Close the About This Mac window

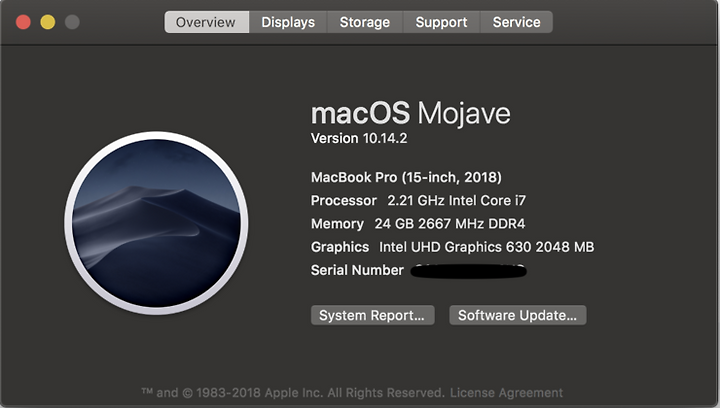point(23,22)
